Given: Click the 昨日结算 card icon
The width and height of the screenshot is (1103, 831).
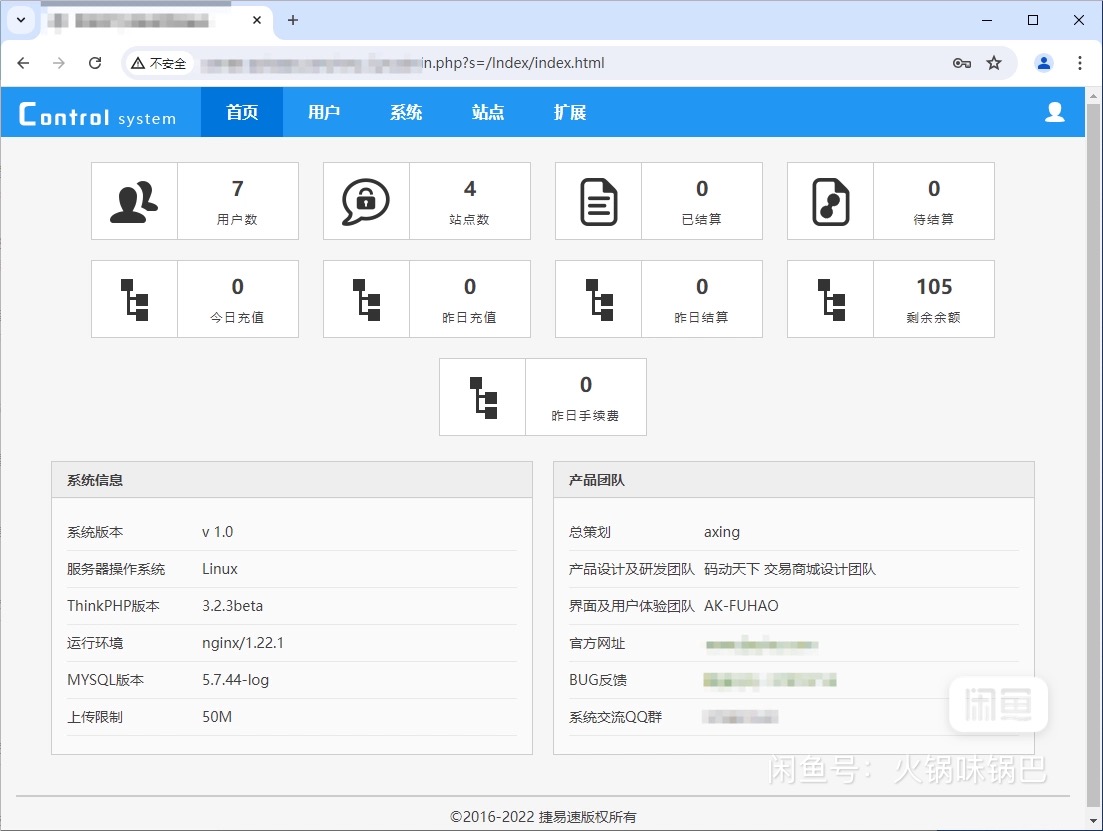Looking at the screenshot, I should pyautogui.click(x=598, y=298).
